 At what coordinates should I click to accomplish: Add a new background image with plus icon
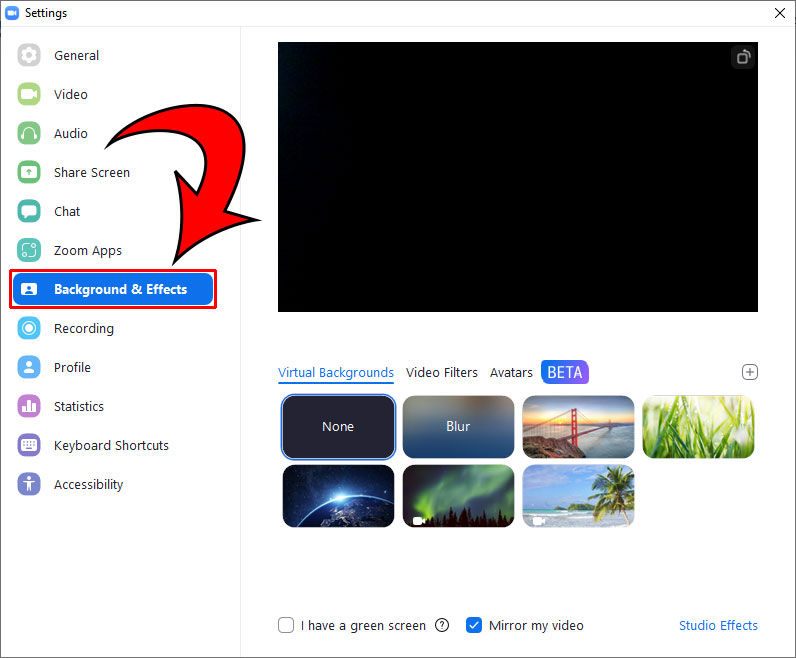pos(750,372)
